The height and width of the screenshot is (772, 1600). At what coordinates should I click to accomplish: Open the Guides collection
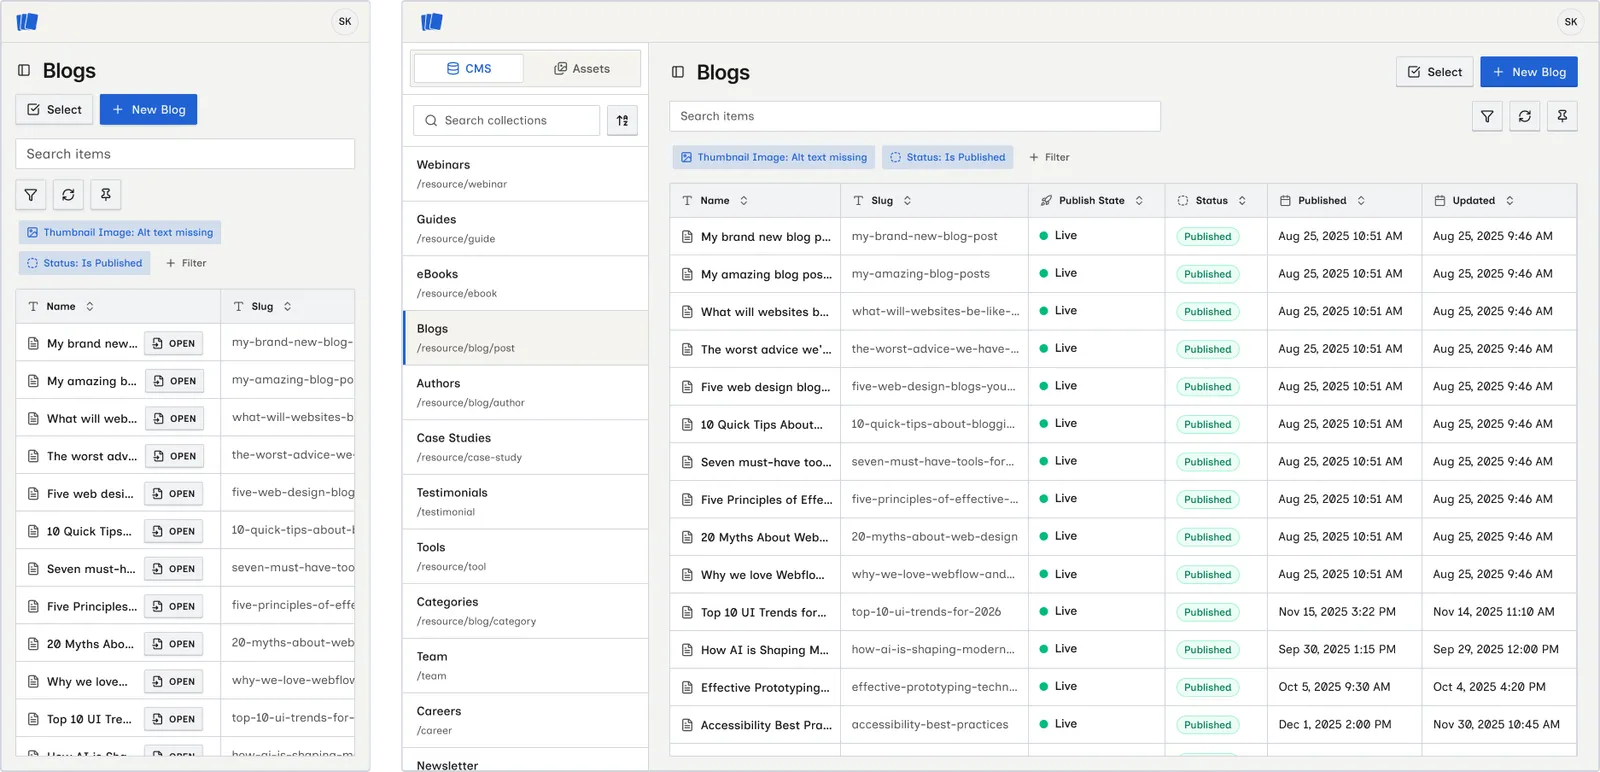pos(525,228)
